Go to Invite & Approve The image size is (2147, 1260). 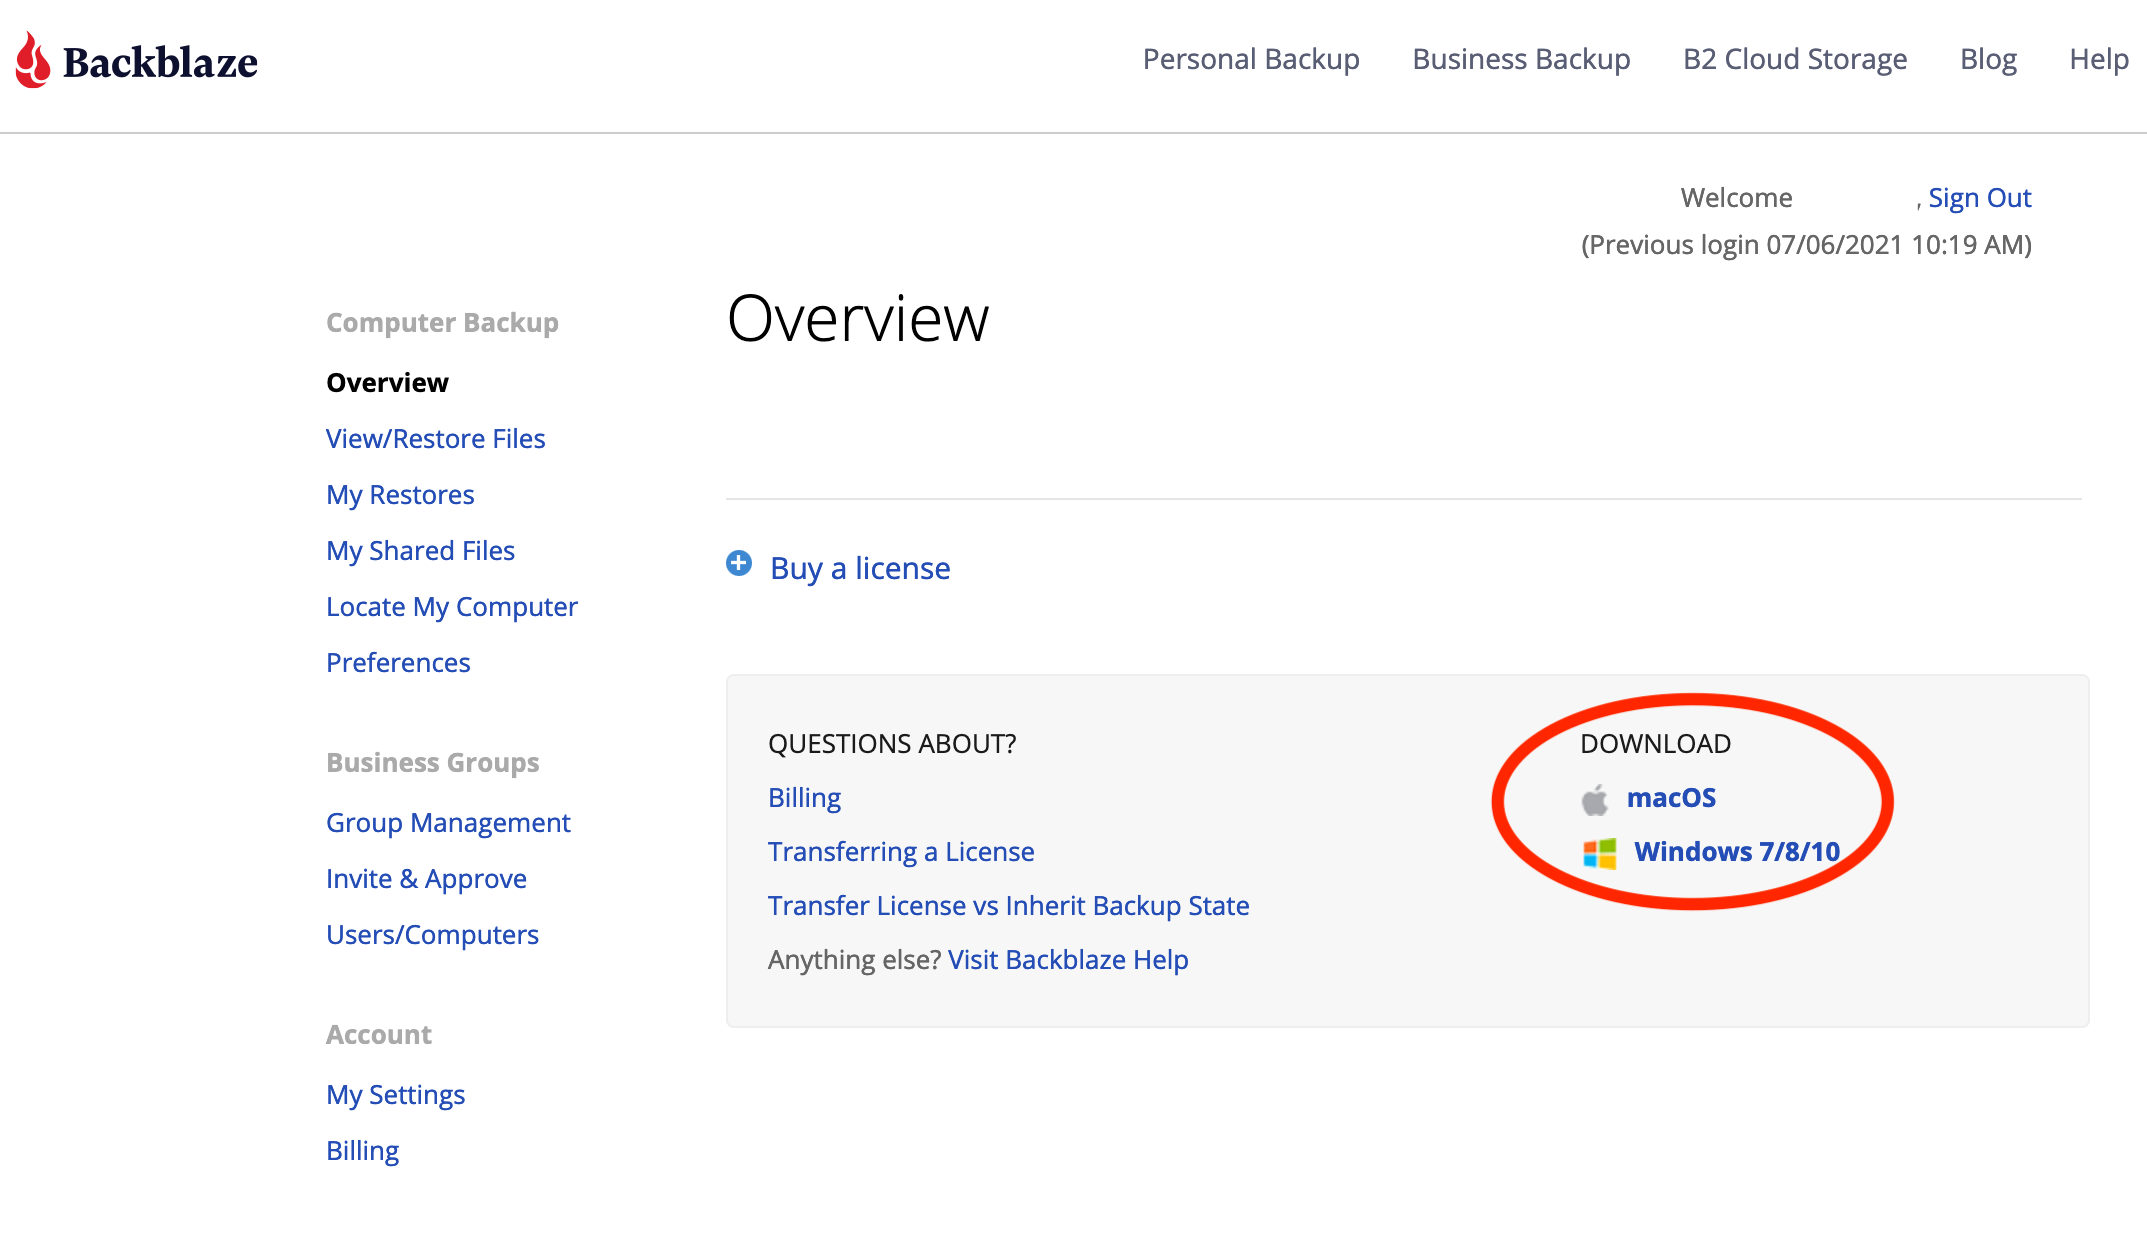[426, 879]
